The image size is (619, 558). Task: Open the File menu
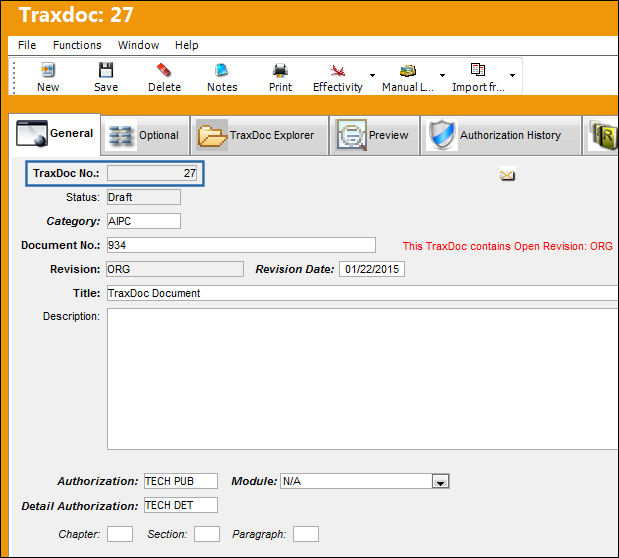[27, 45]
